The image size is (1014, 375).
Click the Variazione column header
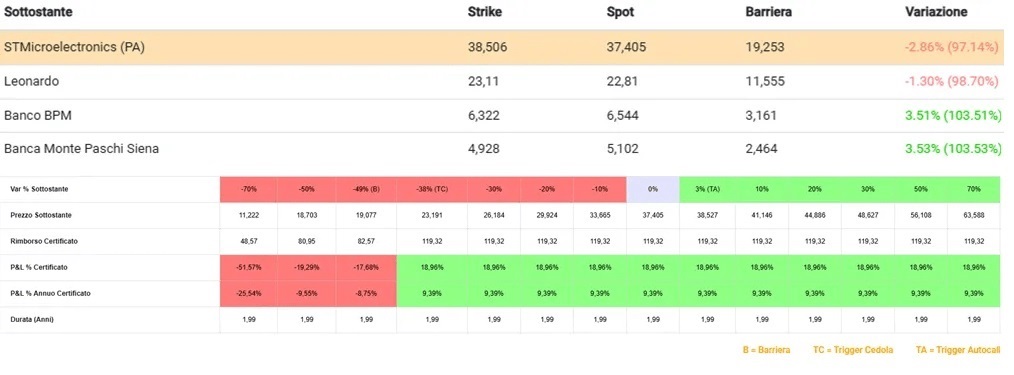pos(935,12)
